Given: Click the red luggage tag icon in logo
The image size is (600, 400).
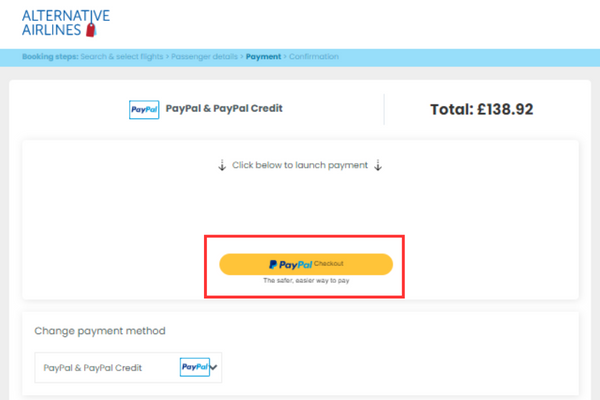Looking at the screenshot, I should tap(91, 30).
